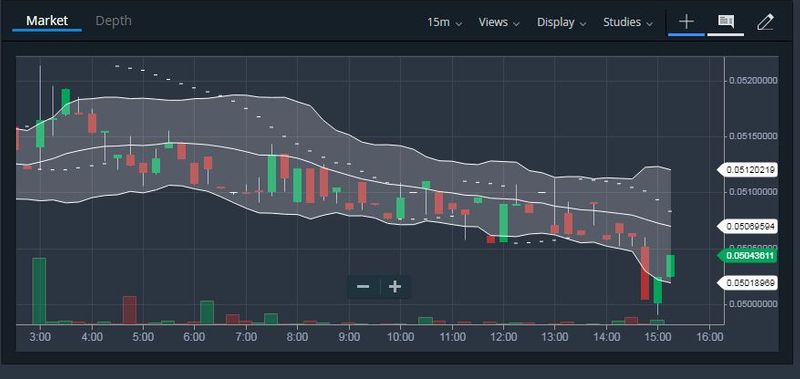Viewport: 800px width, 379px height.
Task: Open the Studies dropdown
Action: click(628, 22)
